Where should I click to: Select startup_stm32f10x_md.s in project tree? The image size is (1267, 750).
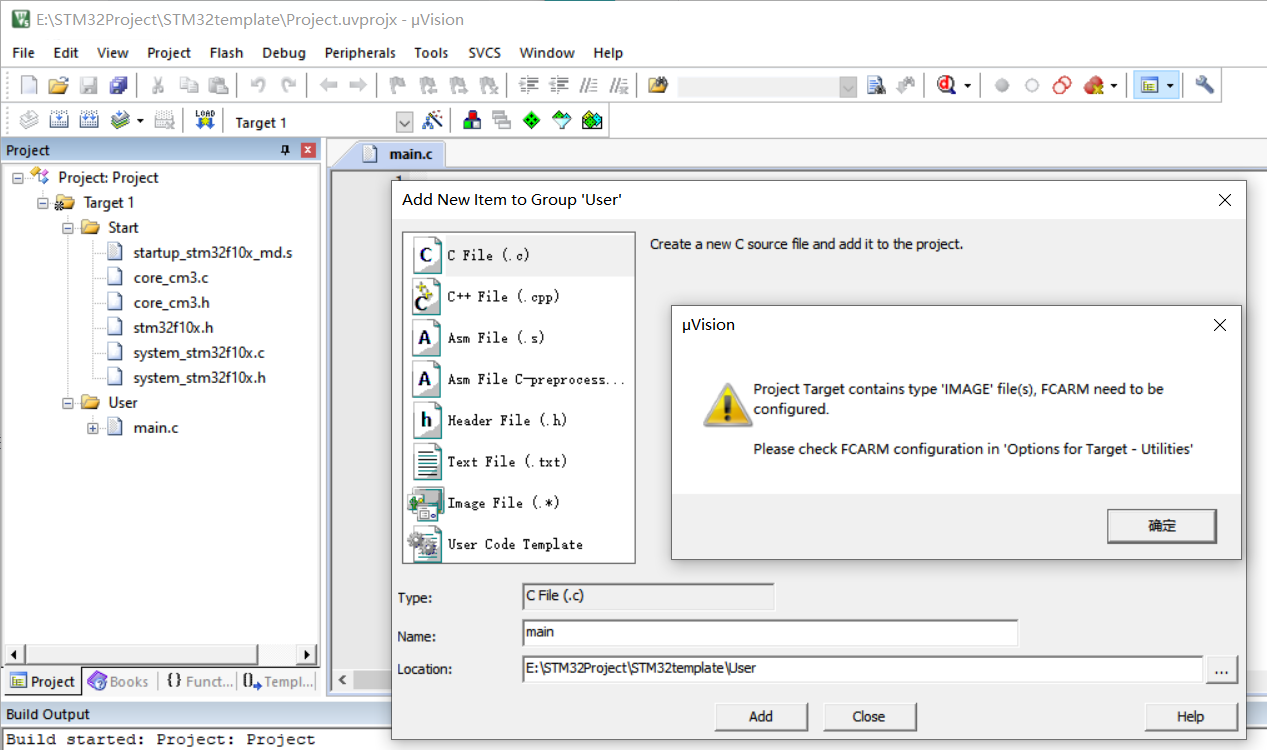pos(212,252)
